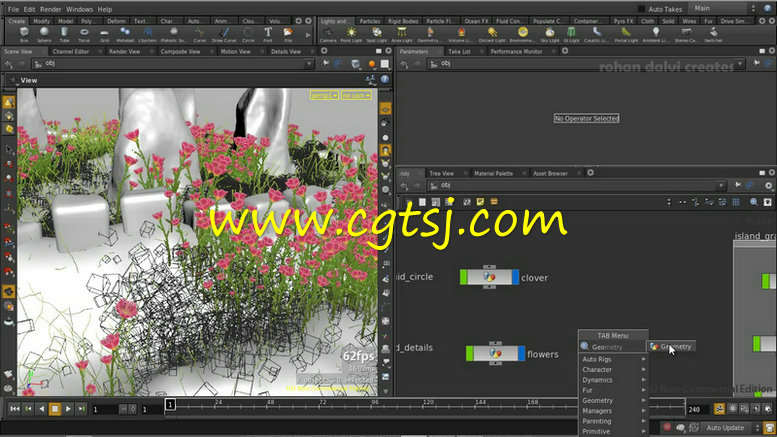Toggle pin on Parameters pane
Viewport: 777px width, 437px height.
(x=756, y=63)
